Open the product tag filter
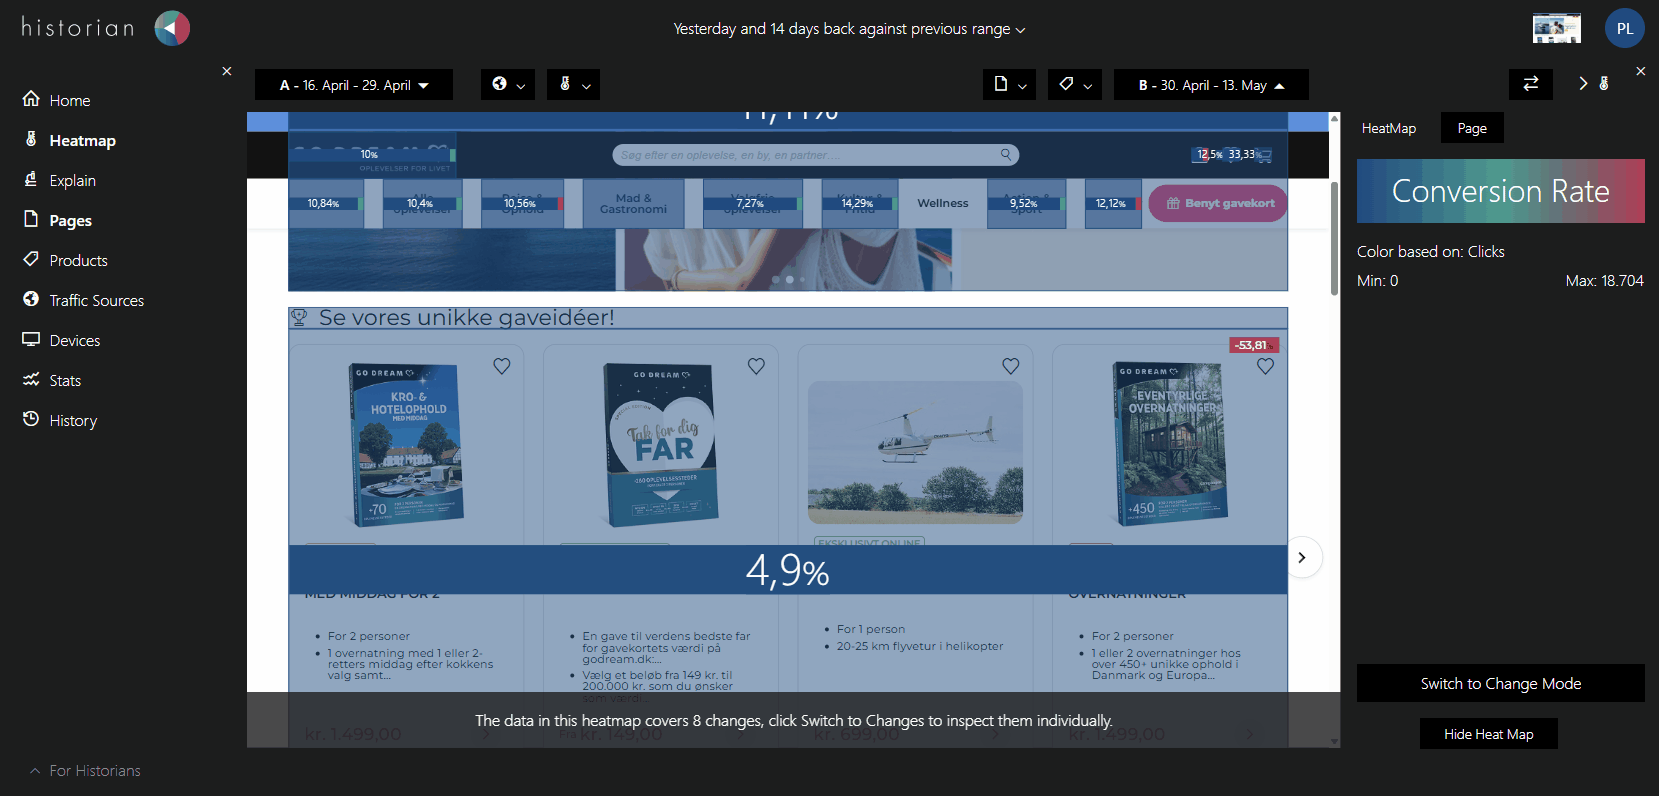The height and width of the screenshot is (796, 1659). click(x=1075, y=85)
